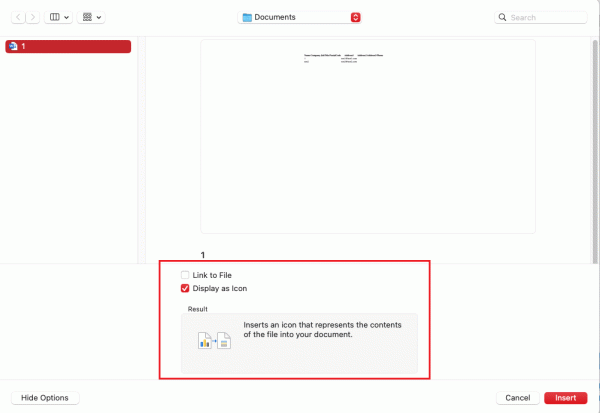
Task: Click the Documents folder icon in popup
Action: tap(247, 17)
